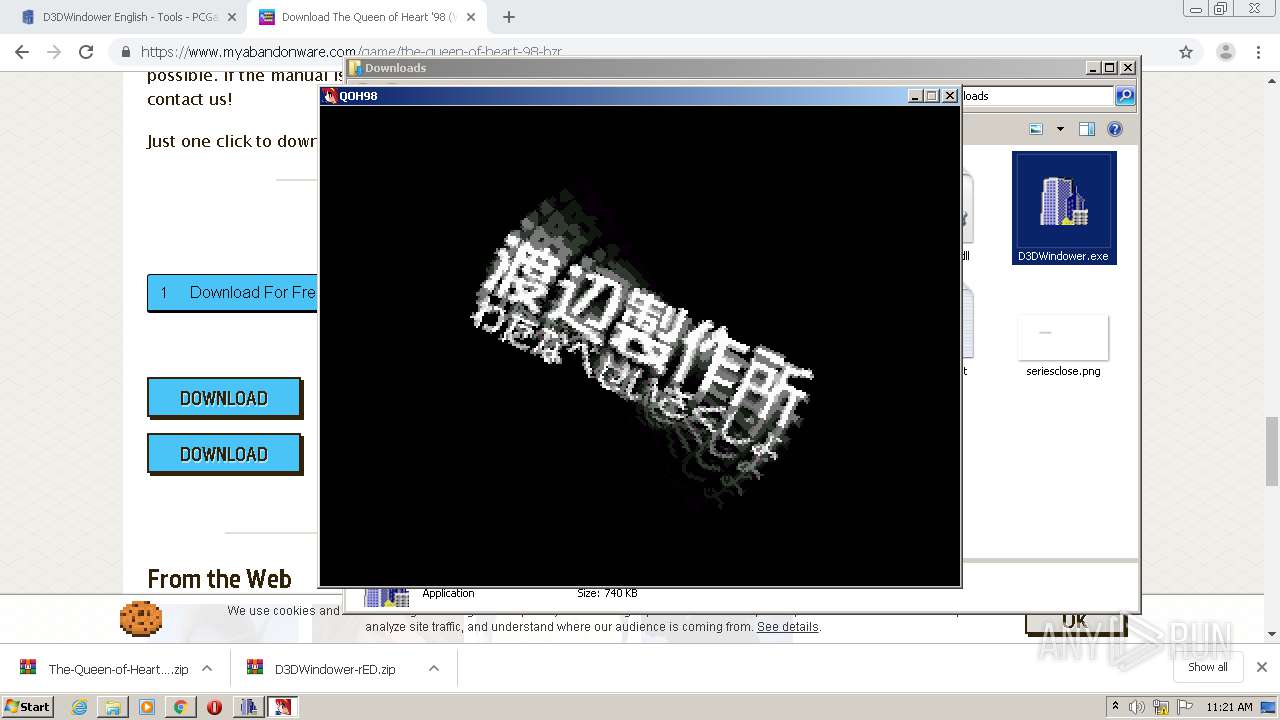Click the first DOWNLOAD button
The image size is (1280, 720).
tap(224, 398)
